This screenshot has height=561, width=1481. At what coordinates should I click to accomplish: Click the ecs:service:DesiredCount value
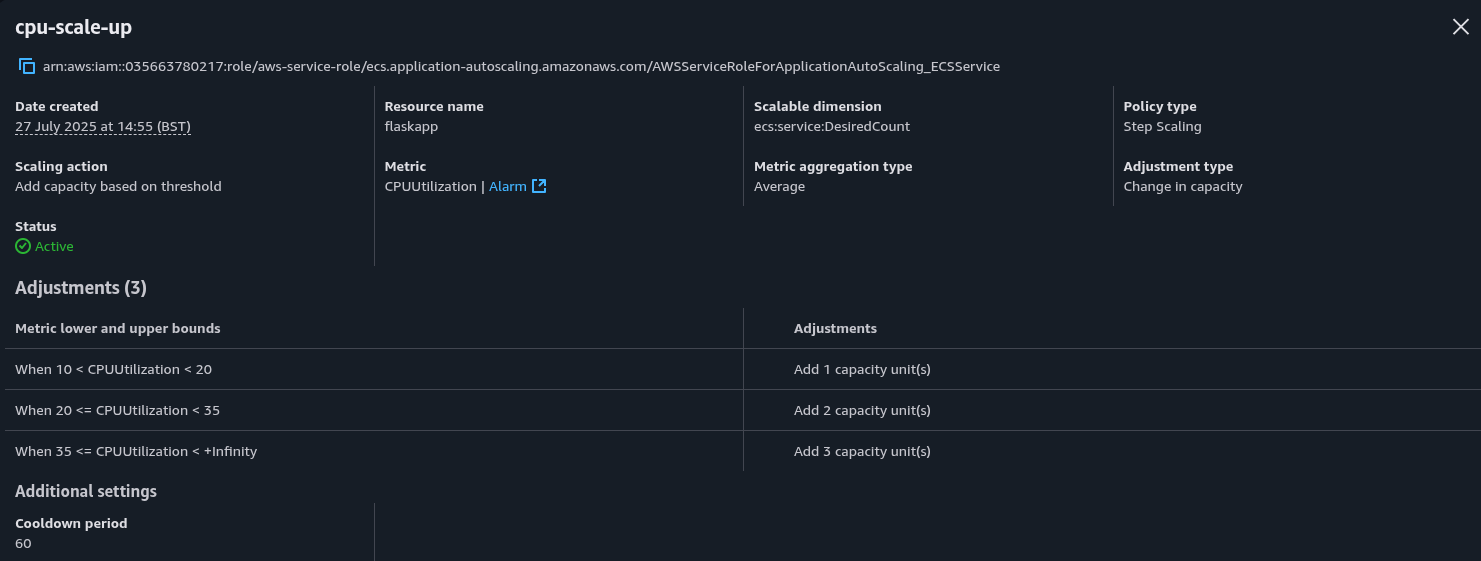pyautogui.click(x=832, y=126)
